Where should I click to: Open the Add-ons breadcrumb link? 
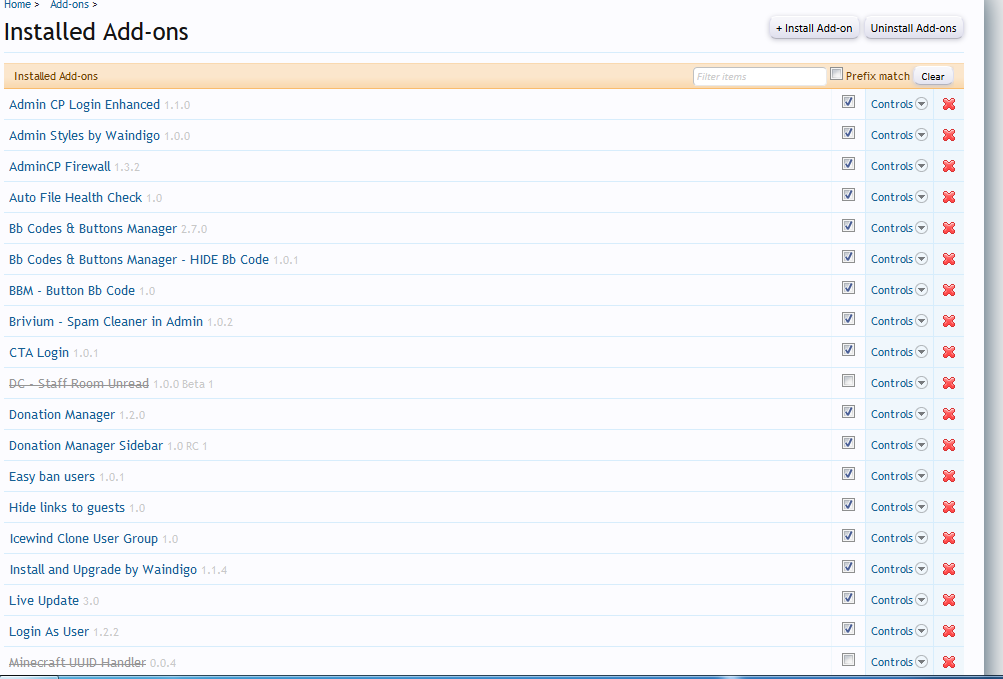coord(68,5)
